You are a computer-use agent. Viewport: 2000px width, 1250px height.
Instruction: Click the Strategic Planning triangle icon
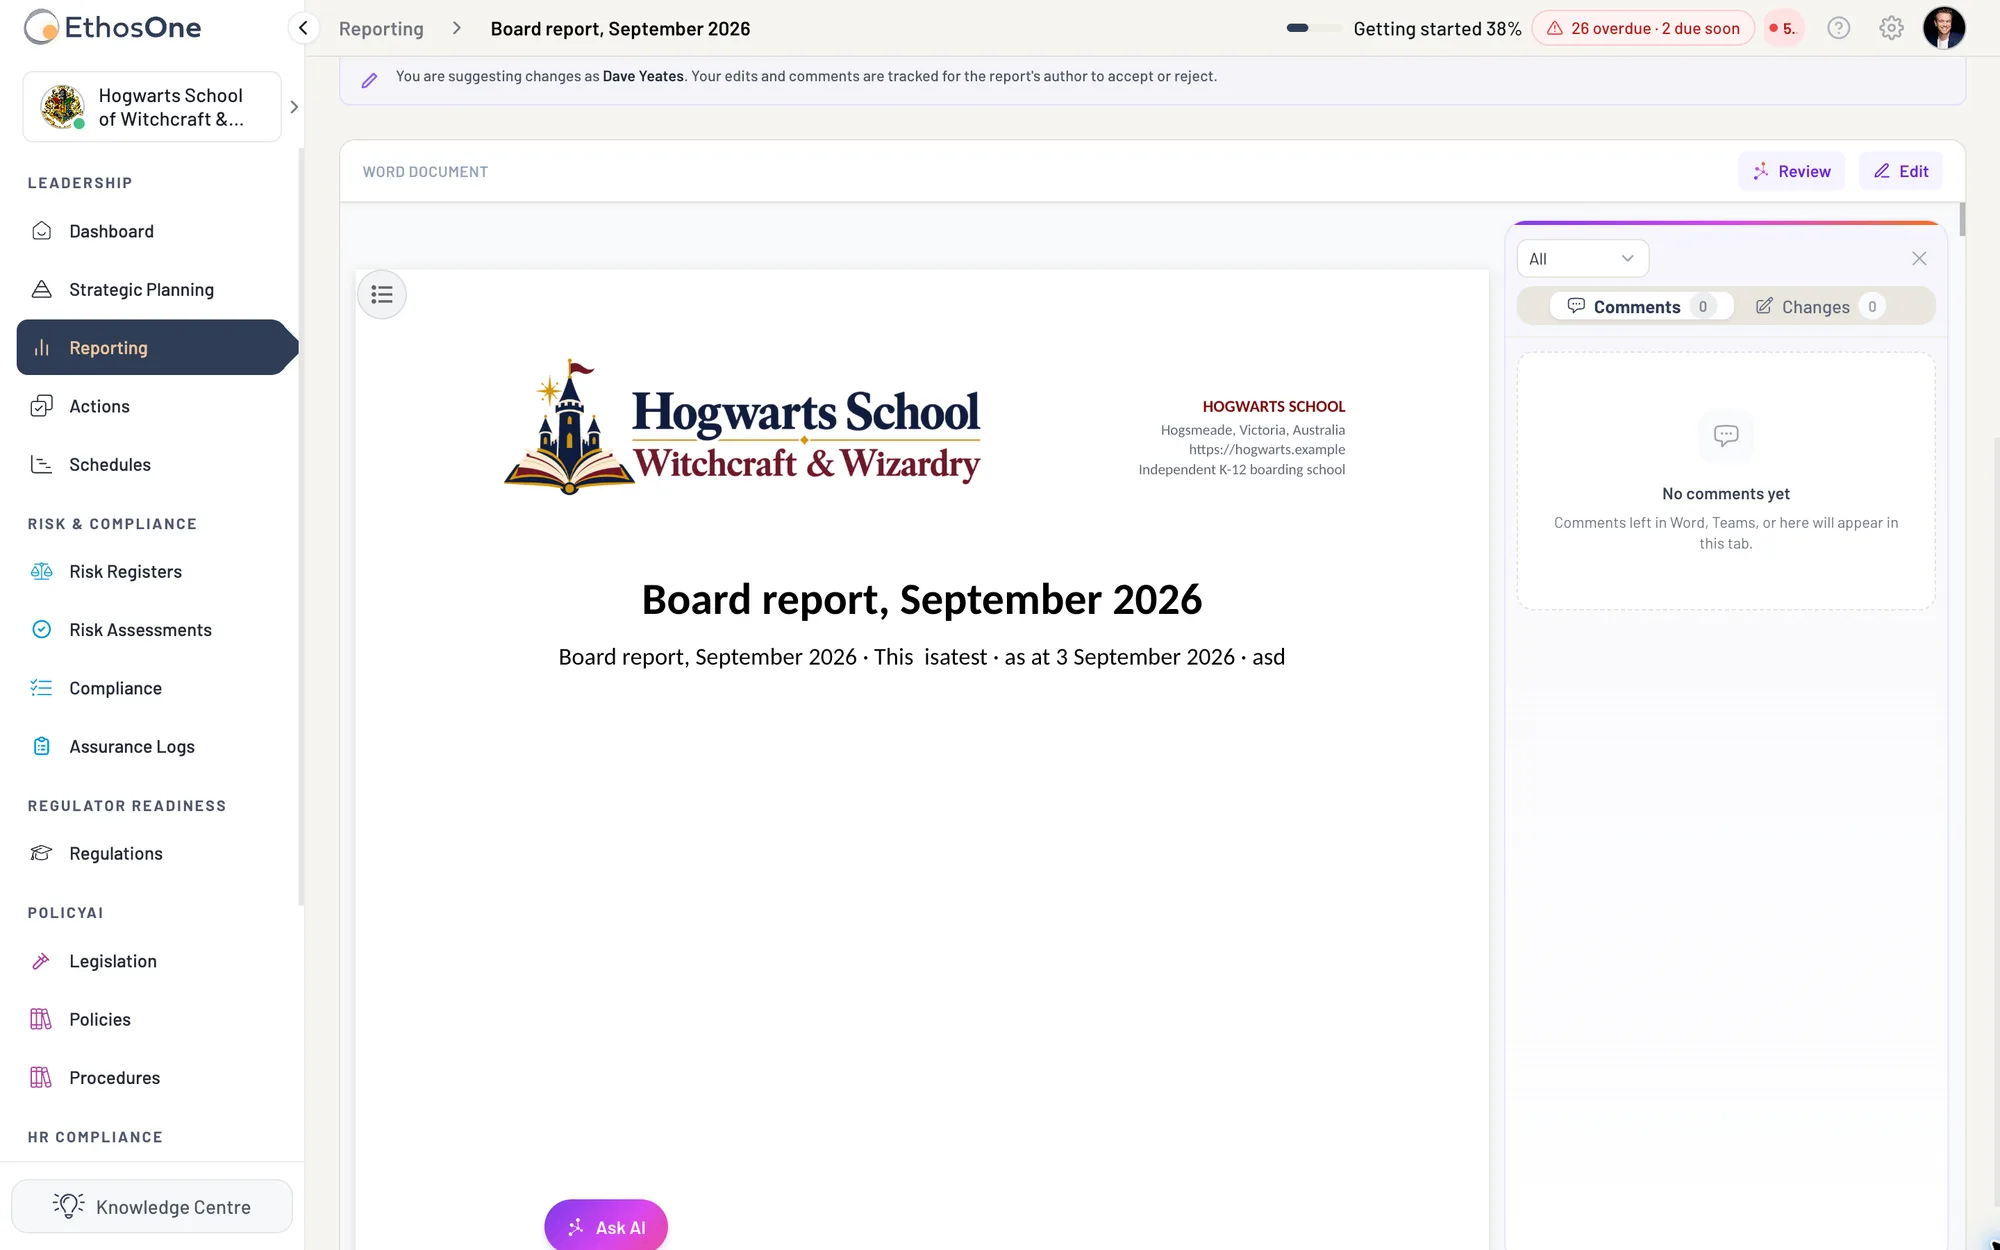pos(41,289)
